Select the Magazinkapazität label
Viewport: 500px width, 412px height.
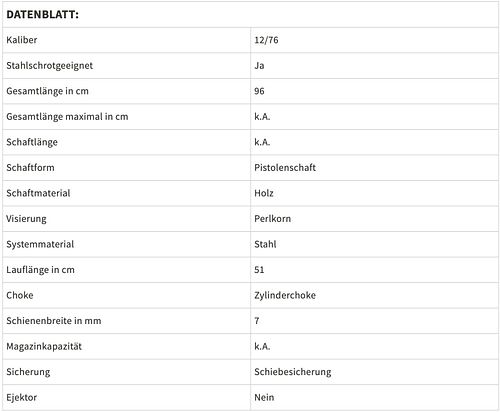coord(44,347)
